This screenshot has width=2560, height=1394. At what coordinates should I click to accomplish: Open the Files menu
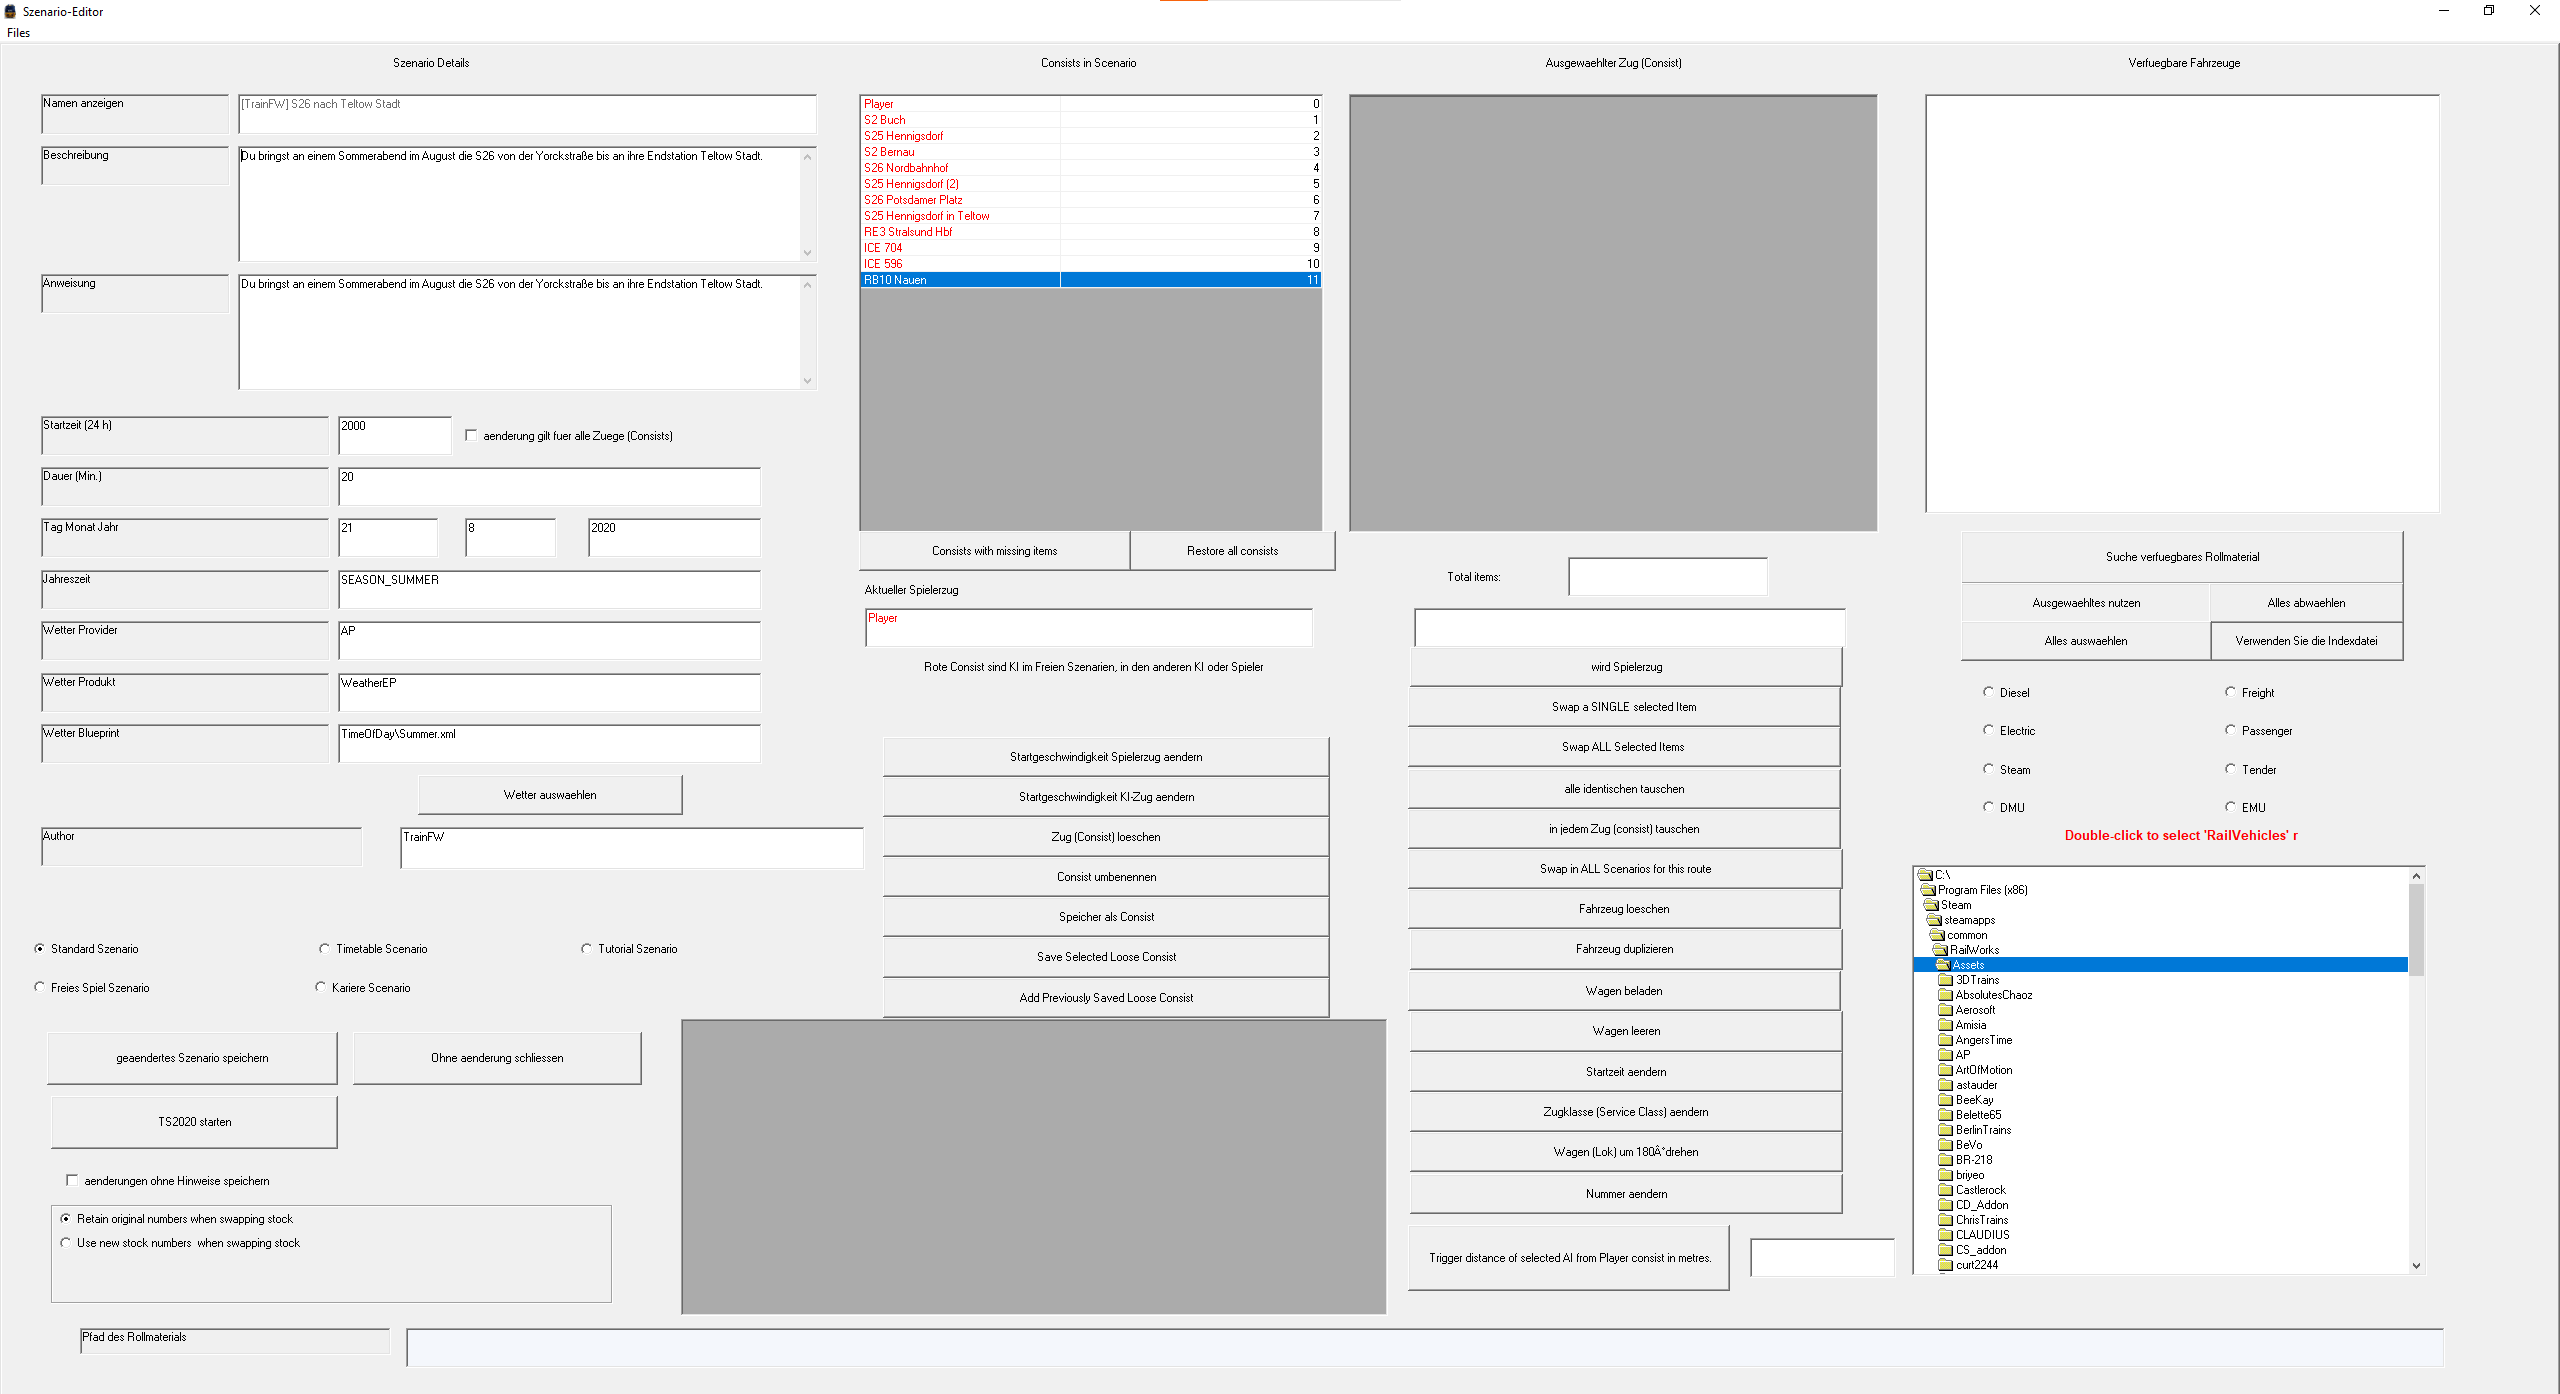pos(18,33)
